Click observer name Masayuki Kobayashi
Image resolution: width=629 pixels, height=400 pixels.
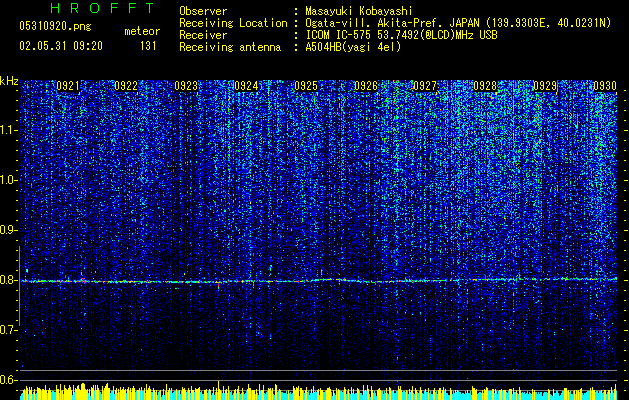[x=359, y=11]
